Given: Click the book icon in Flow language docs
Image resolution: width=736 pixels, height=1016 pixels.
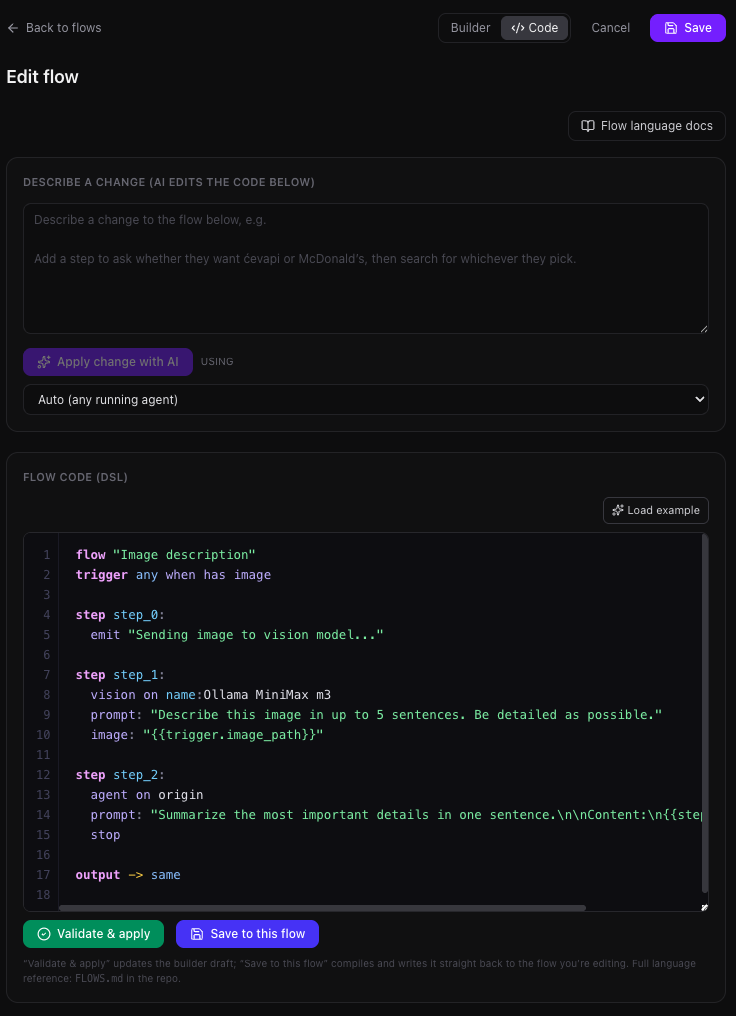Looking at the screenshot, I should 588,126.
